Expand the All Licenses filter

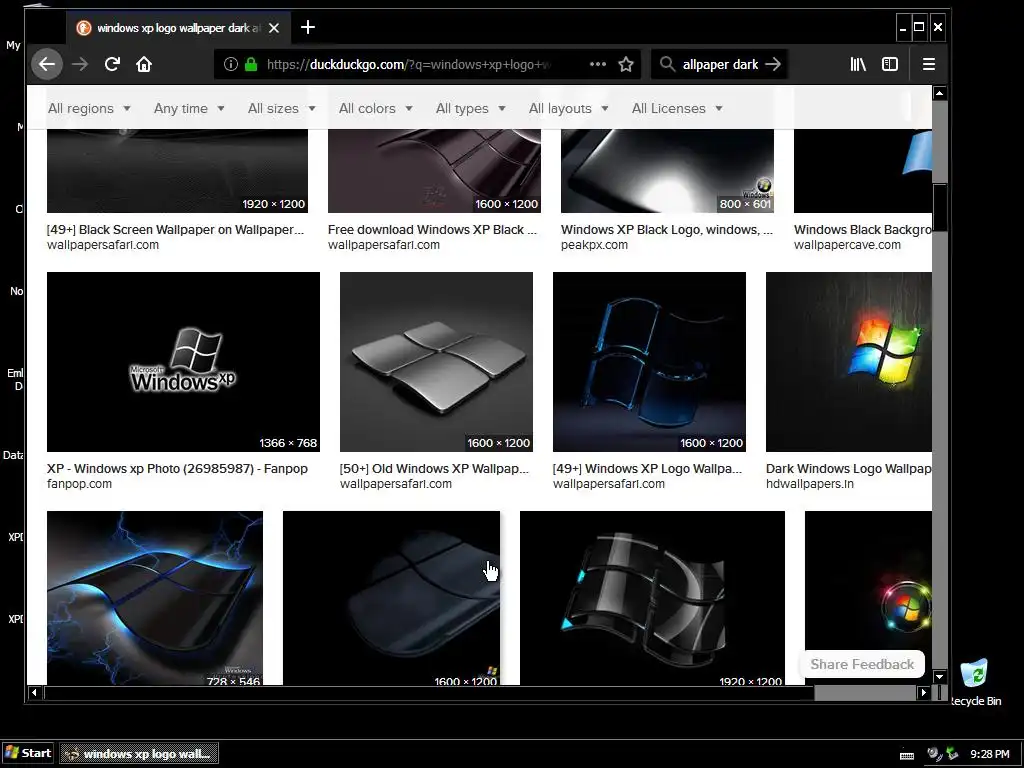pyautogui.click(x=677, y=108)
